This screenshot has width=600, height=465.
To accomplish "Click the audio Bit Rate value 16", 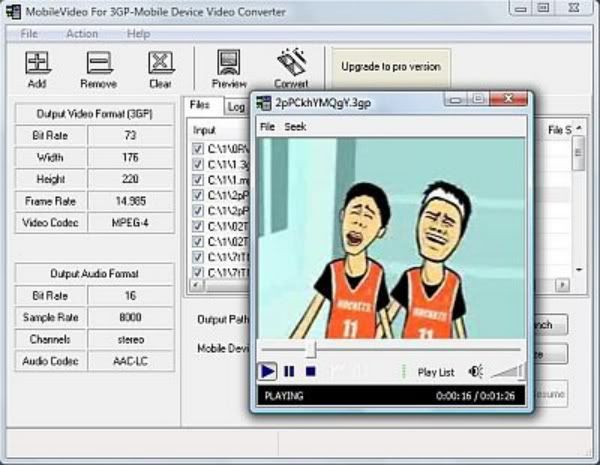I will 130,295.
